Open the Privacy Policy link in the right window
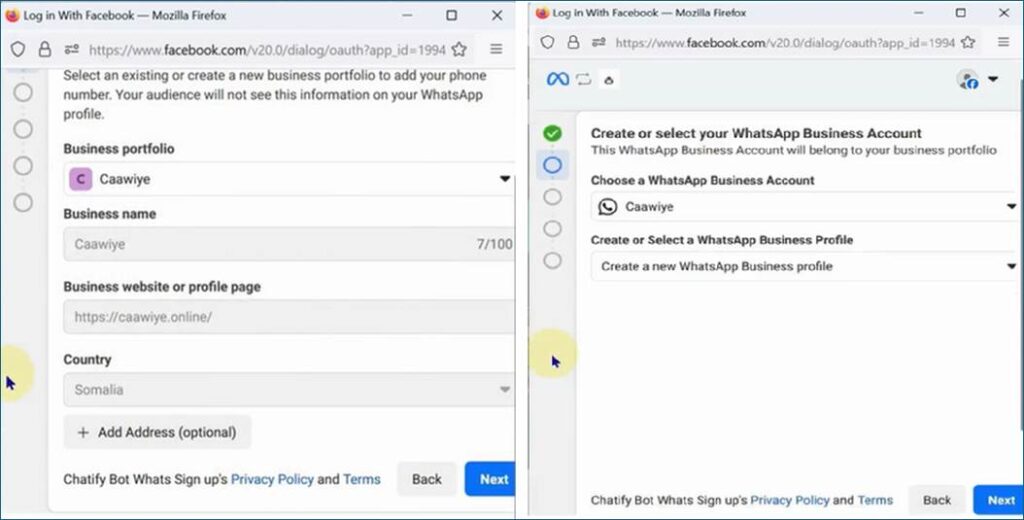The image size is (1024, 520). pos(790,500)
